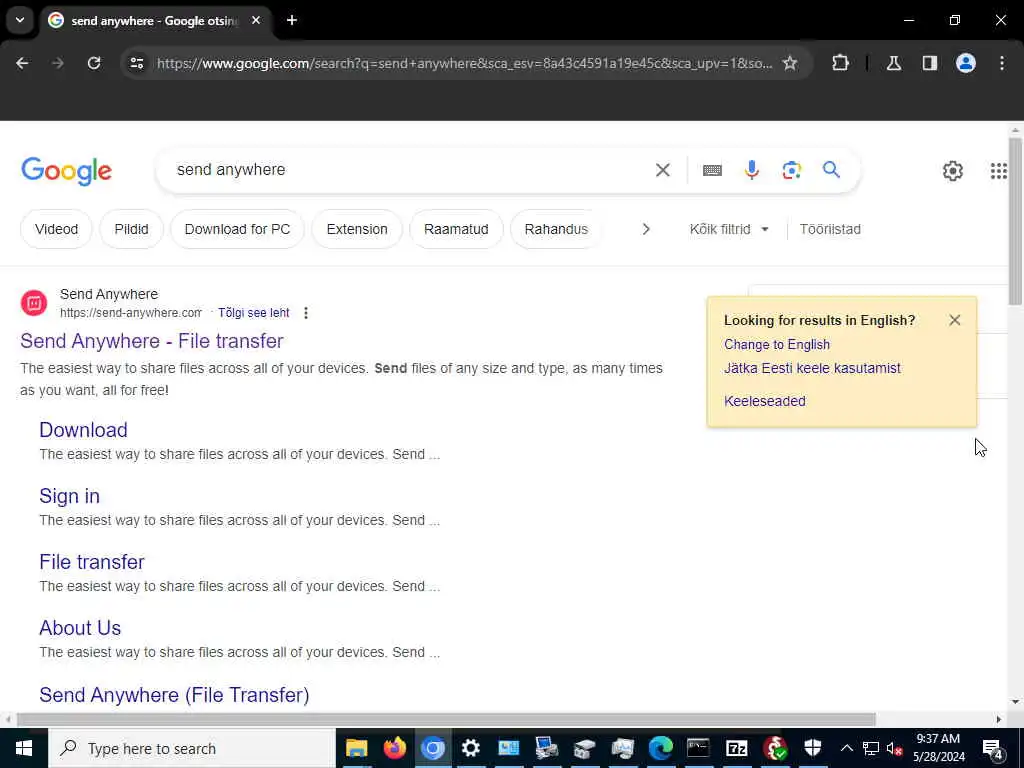Viewport: 1024px width, 768px height.
Task: Select the Download for PC filter
Action: (237, 229)
